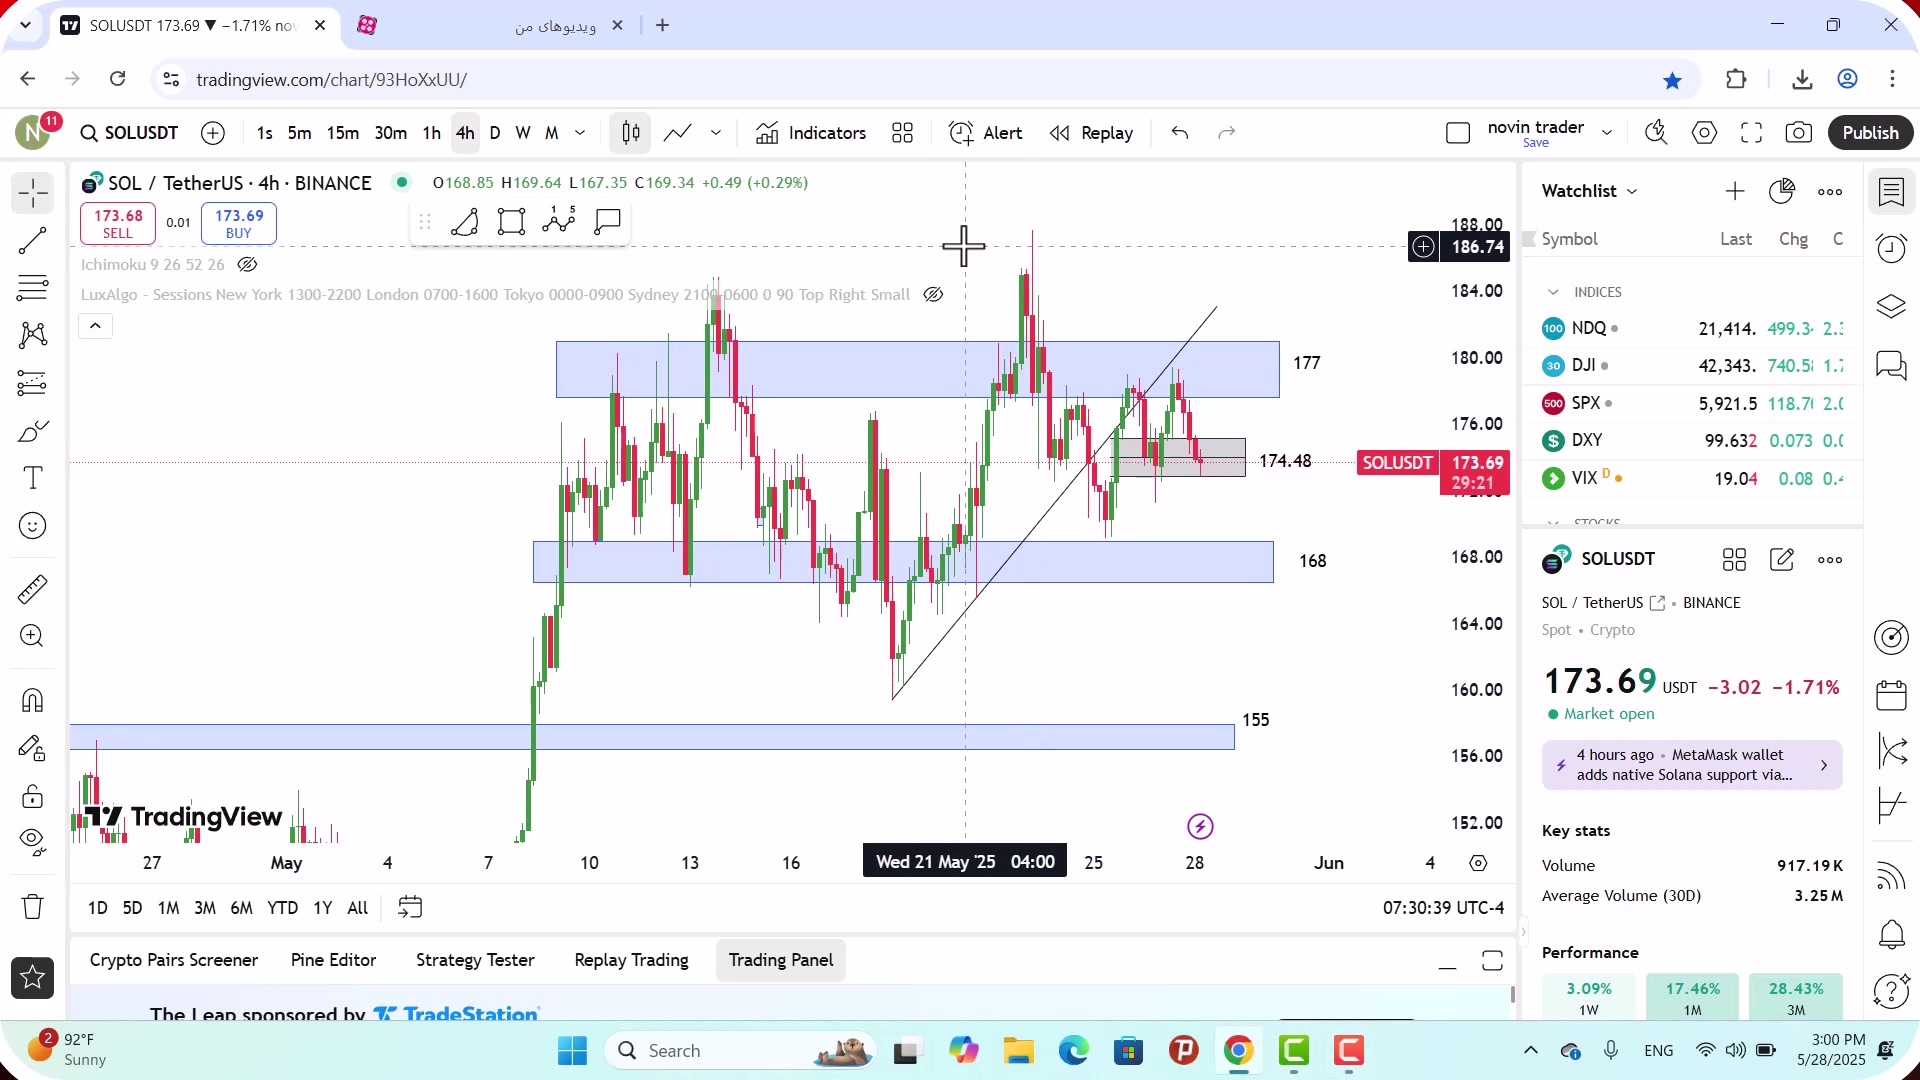Select the NDQ row in watchlist
Image resolution: width=1920 pixels, height=1080 pixels.
click(1692, 328)
